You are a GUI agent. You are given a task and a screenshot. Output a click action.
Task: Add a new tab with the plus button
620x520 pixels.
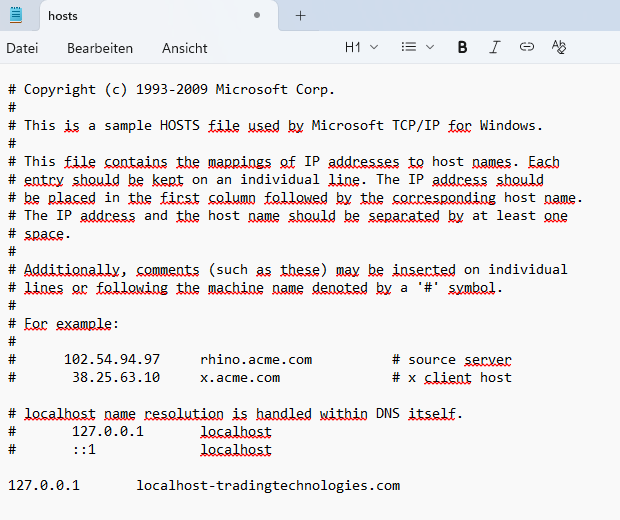coord(301,16)
